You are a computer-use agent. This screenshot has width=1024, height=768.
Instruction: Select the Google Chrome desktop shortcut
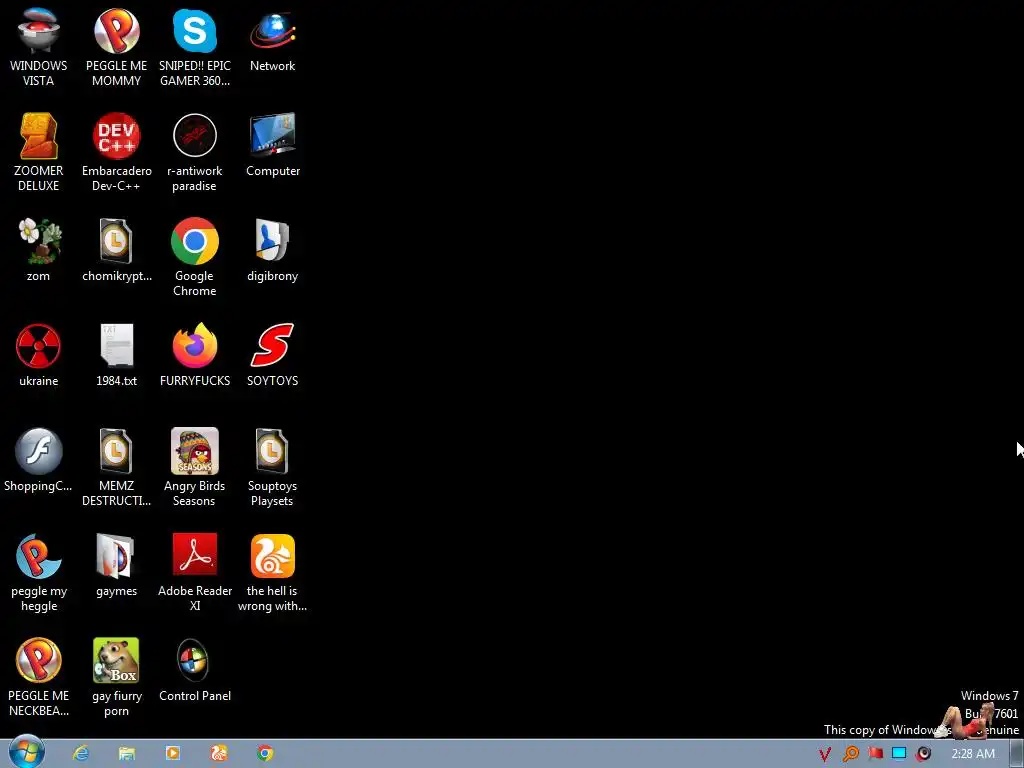pyautogui.click(x=195, y=257)
